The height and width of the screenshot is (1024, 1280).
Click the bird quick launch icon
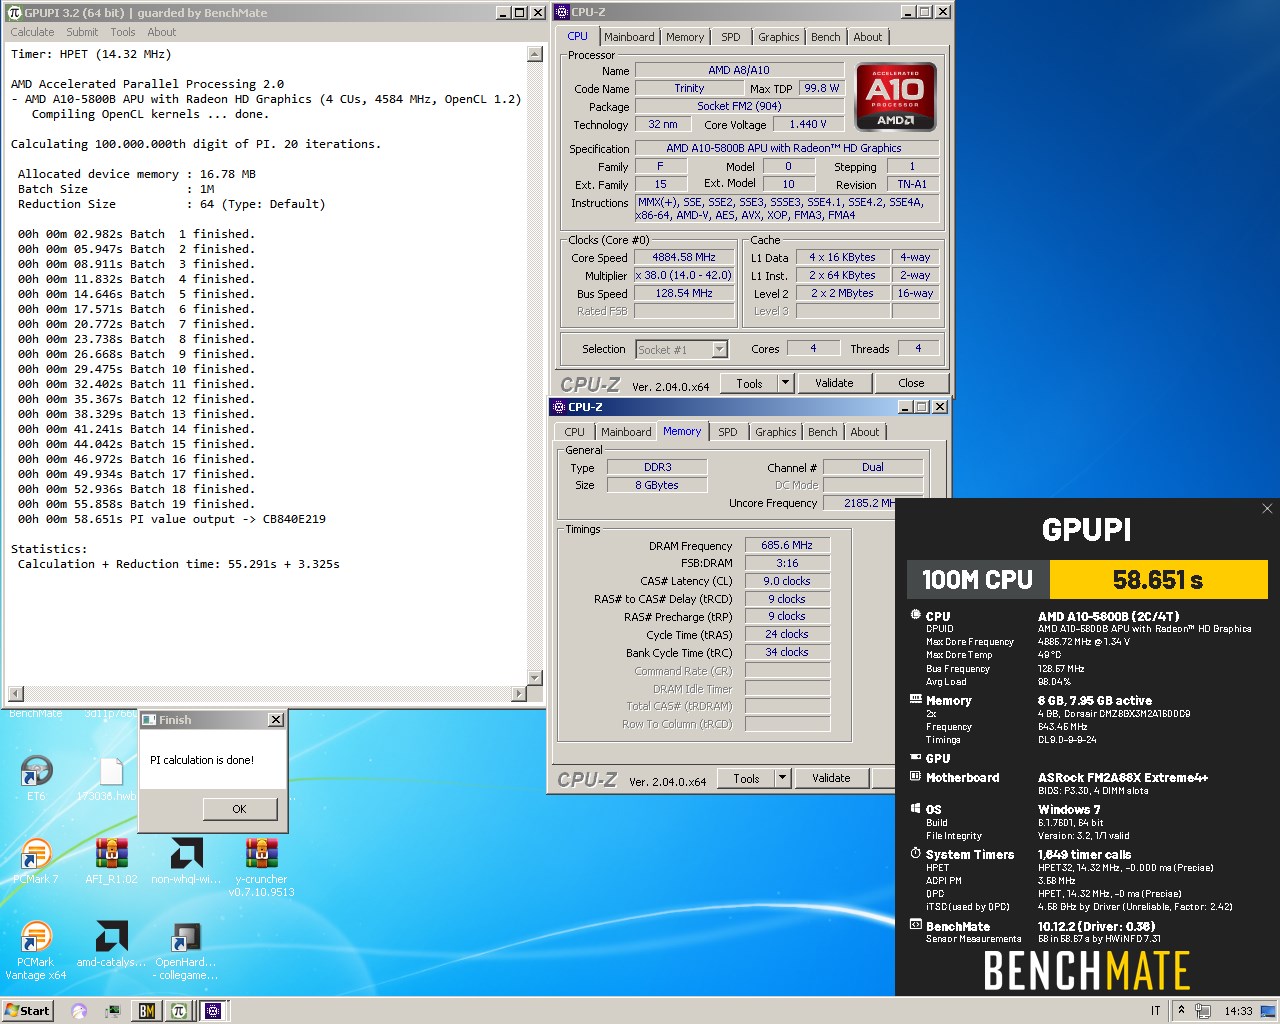pyautogui.click(x=79, y=1011)
